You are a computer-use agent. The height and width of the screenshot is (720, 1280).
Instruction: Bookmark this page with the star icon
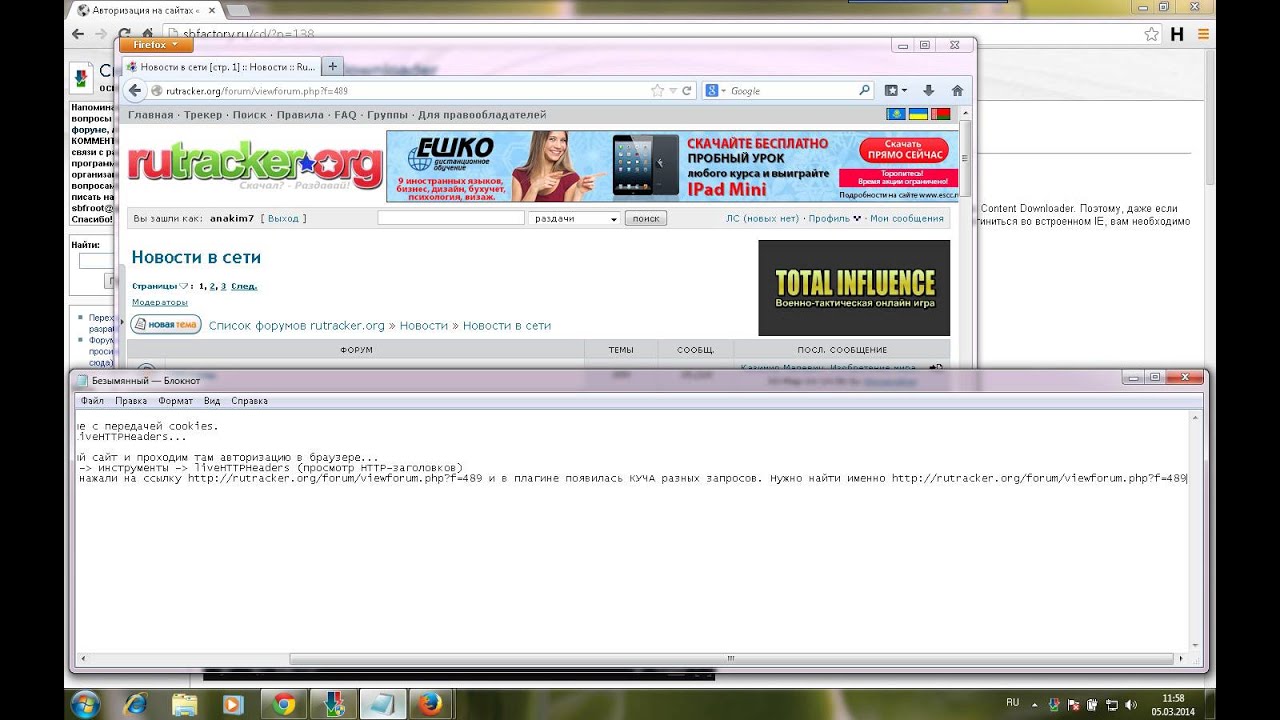click(657, 90)
